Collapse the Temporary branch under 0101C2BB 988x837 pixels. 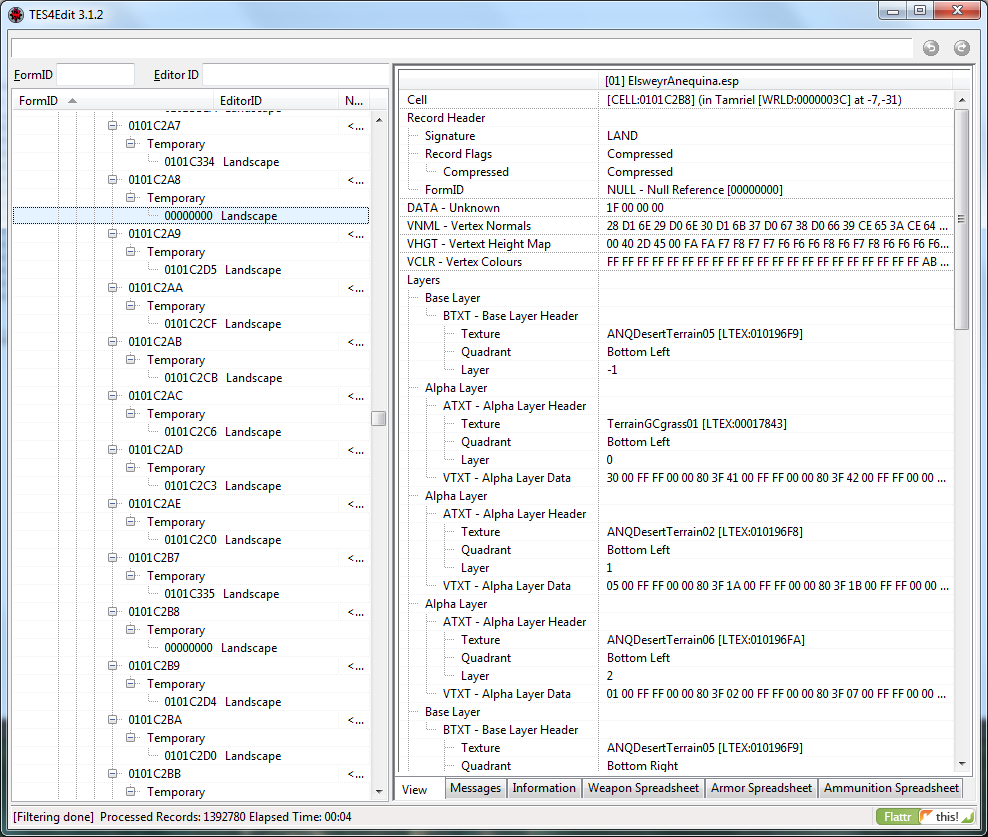click(x=131, y=791)
